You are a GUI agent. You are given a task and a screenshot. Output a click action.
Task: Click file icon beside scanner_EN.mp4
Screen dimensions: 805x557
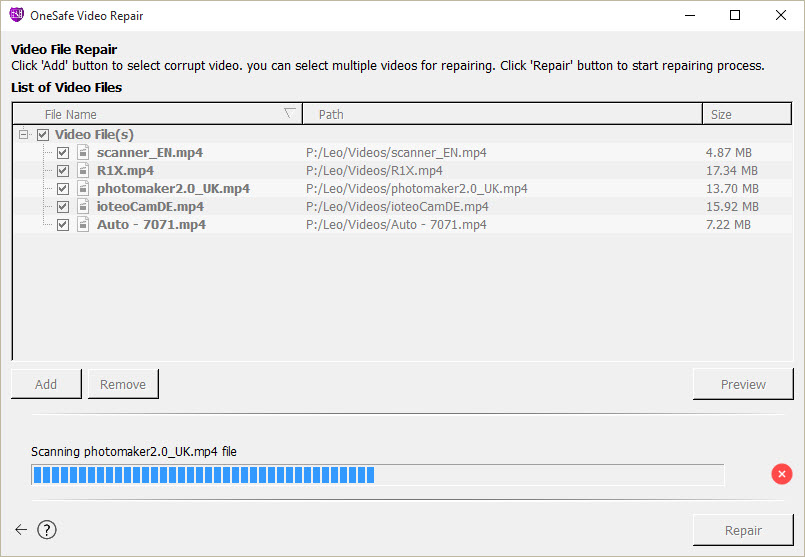click(83, 152)
